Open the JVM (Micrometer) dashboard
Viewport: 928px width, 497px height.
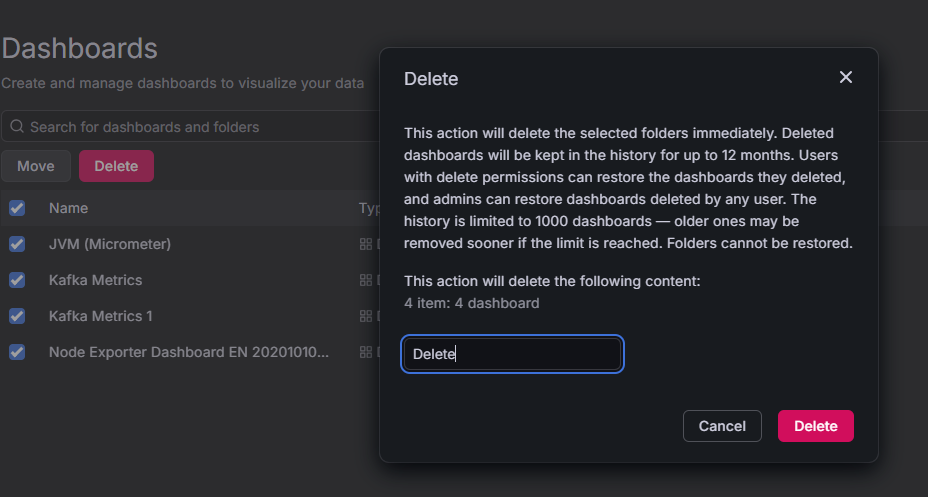click(x=109, y=244)
